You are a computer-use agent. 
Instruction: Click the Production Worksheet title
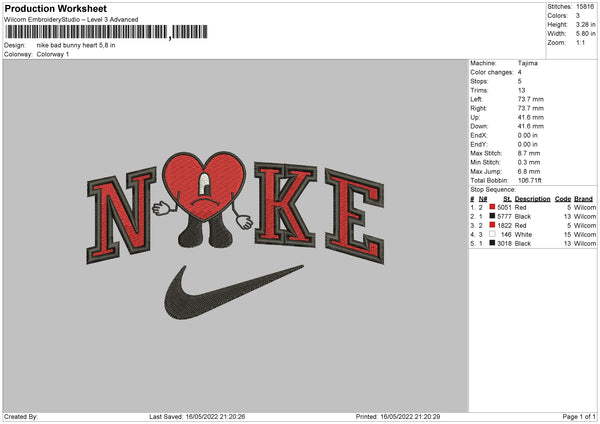pyautogui.click(x=55, y=8)
